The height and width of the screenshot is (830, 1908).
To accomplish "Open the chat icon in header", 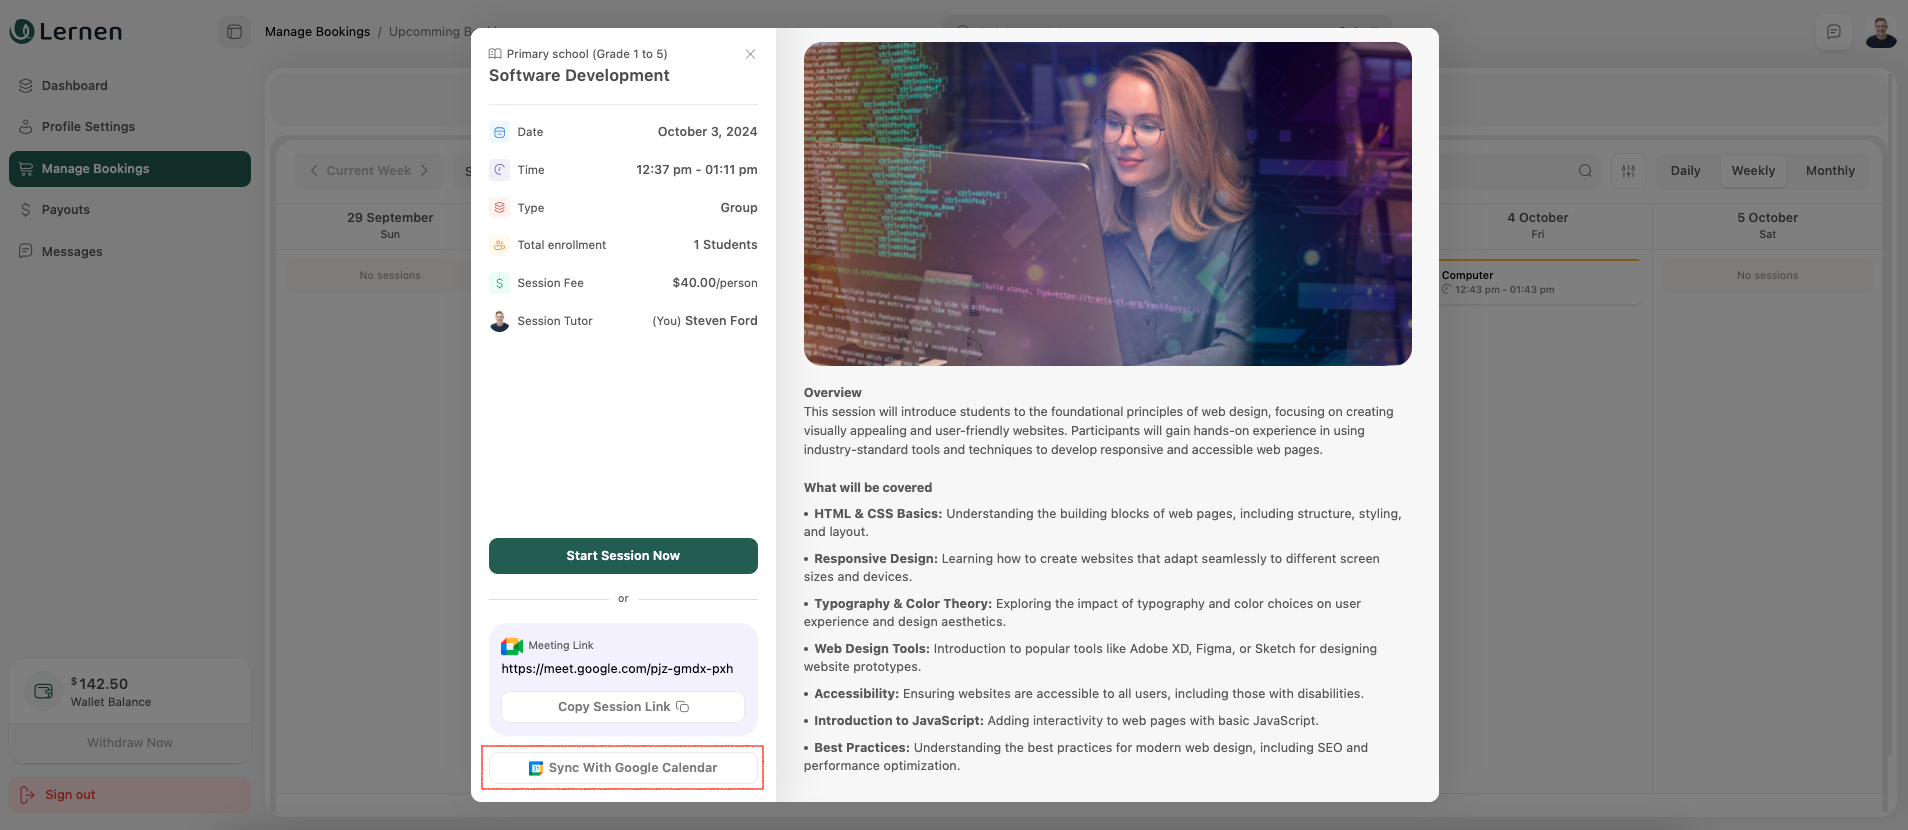I will tap(1833, 32).
